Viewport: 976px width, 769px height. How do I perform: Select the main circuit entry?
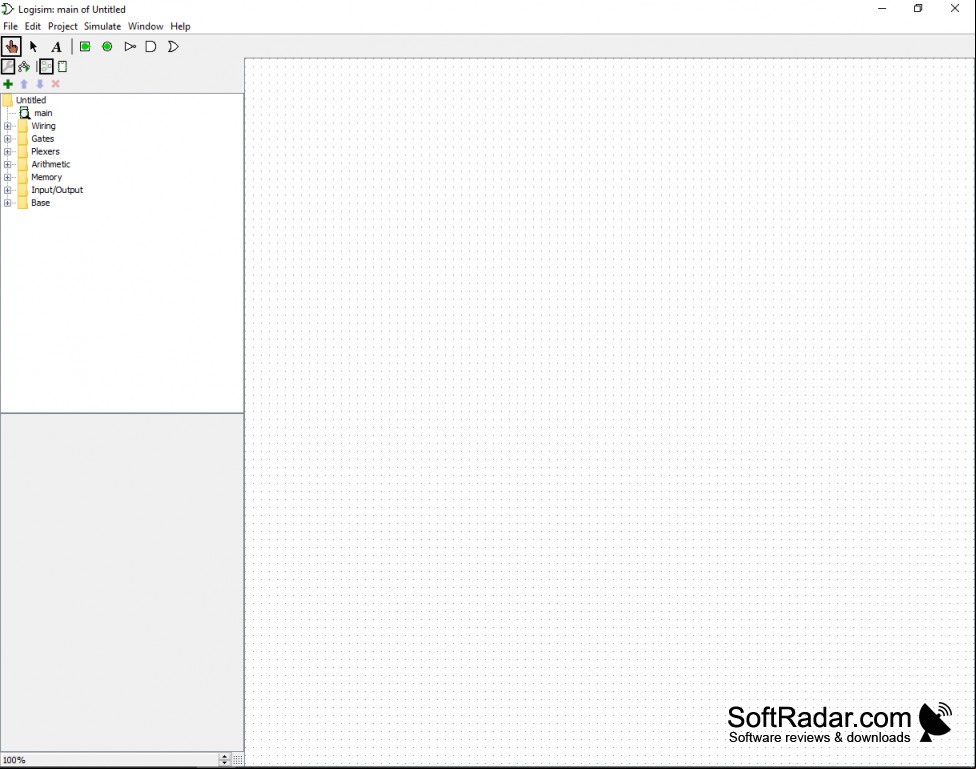[43, 113]
